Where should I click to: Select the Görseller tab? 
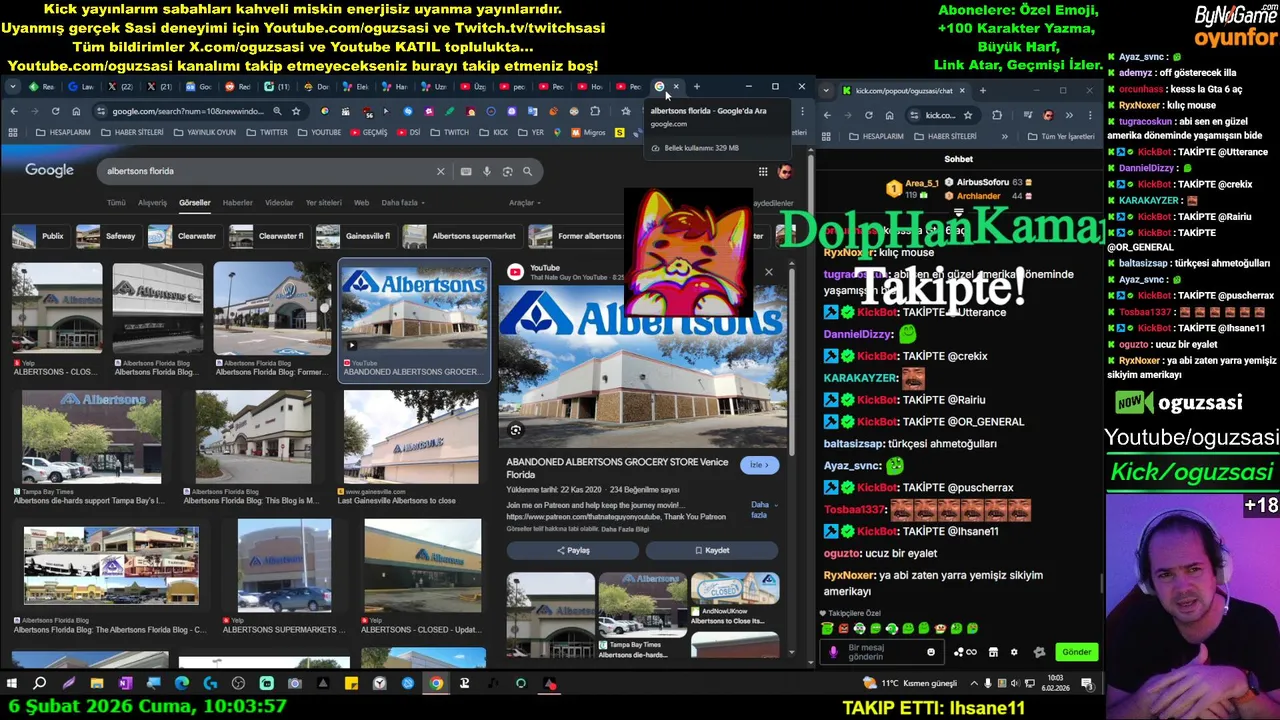tap(194, 203)
